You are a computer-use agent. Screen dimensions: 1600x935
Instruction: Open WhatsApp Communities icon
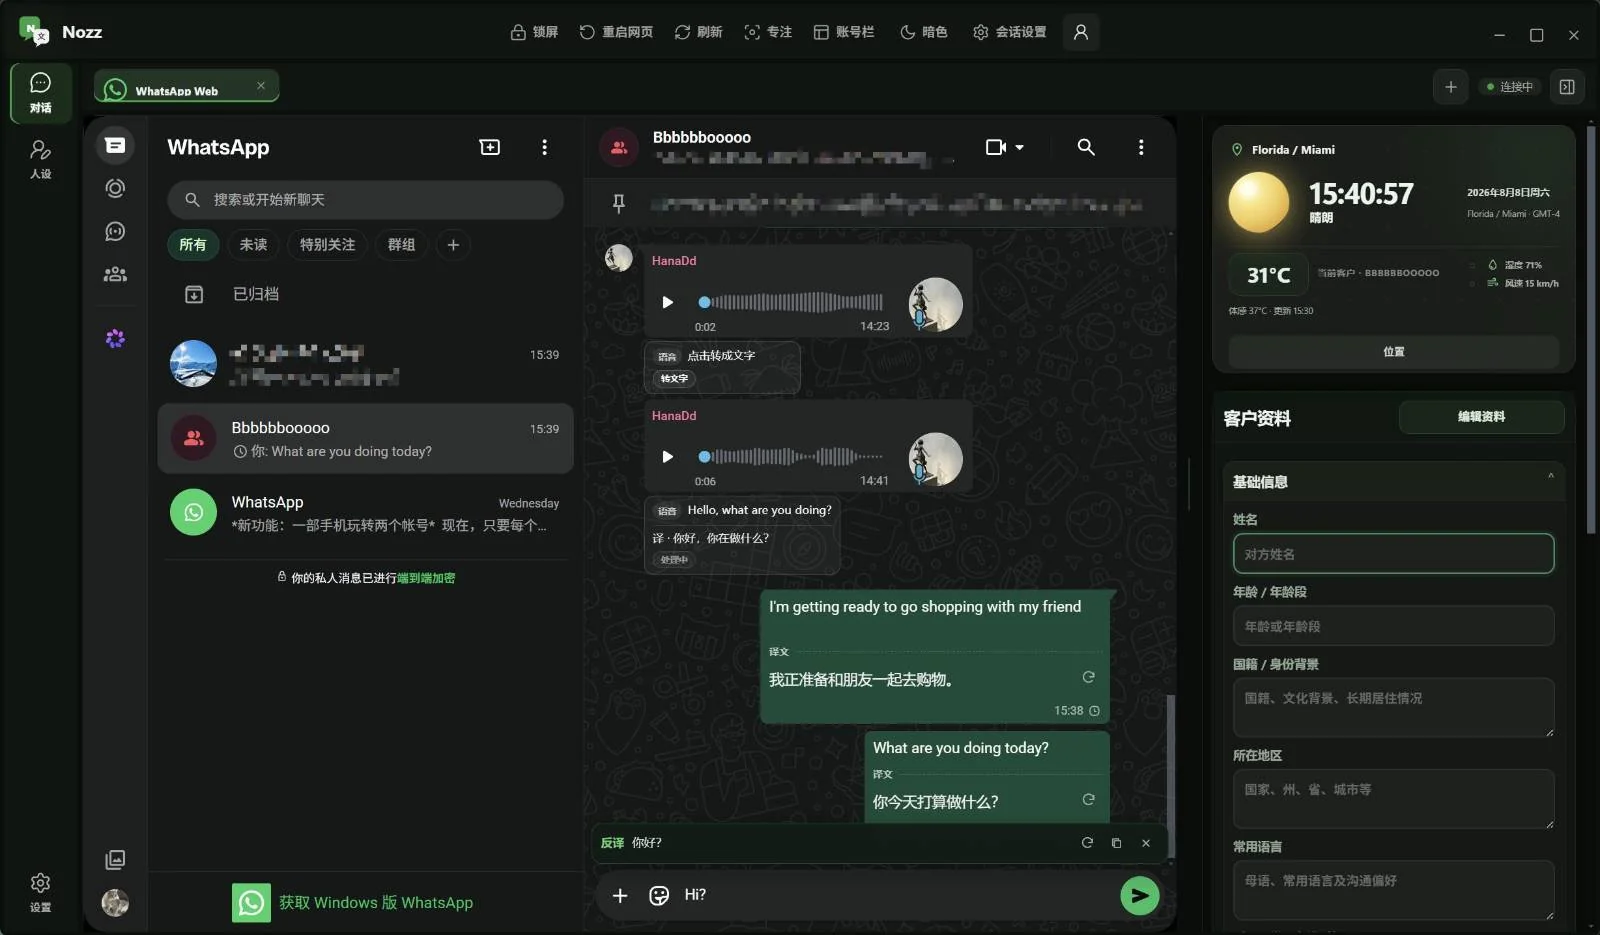pos(115,274)
